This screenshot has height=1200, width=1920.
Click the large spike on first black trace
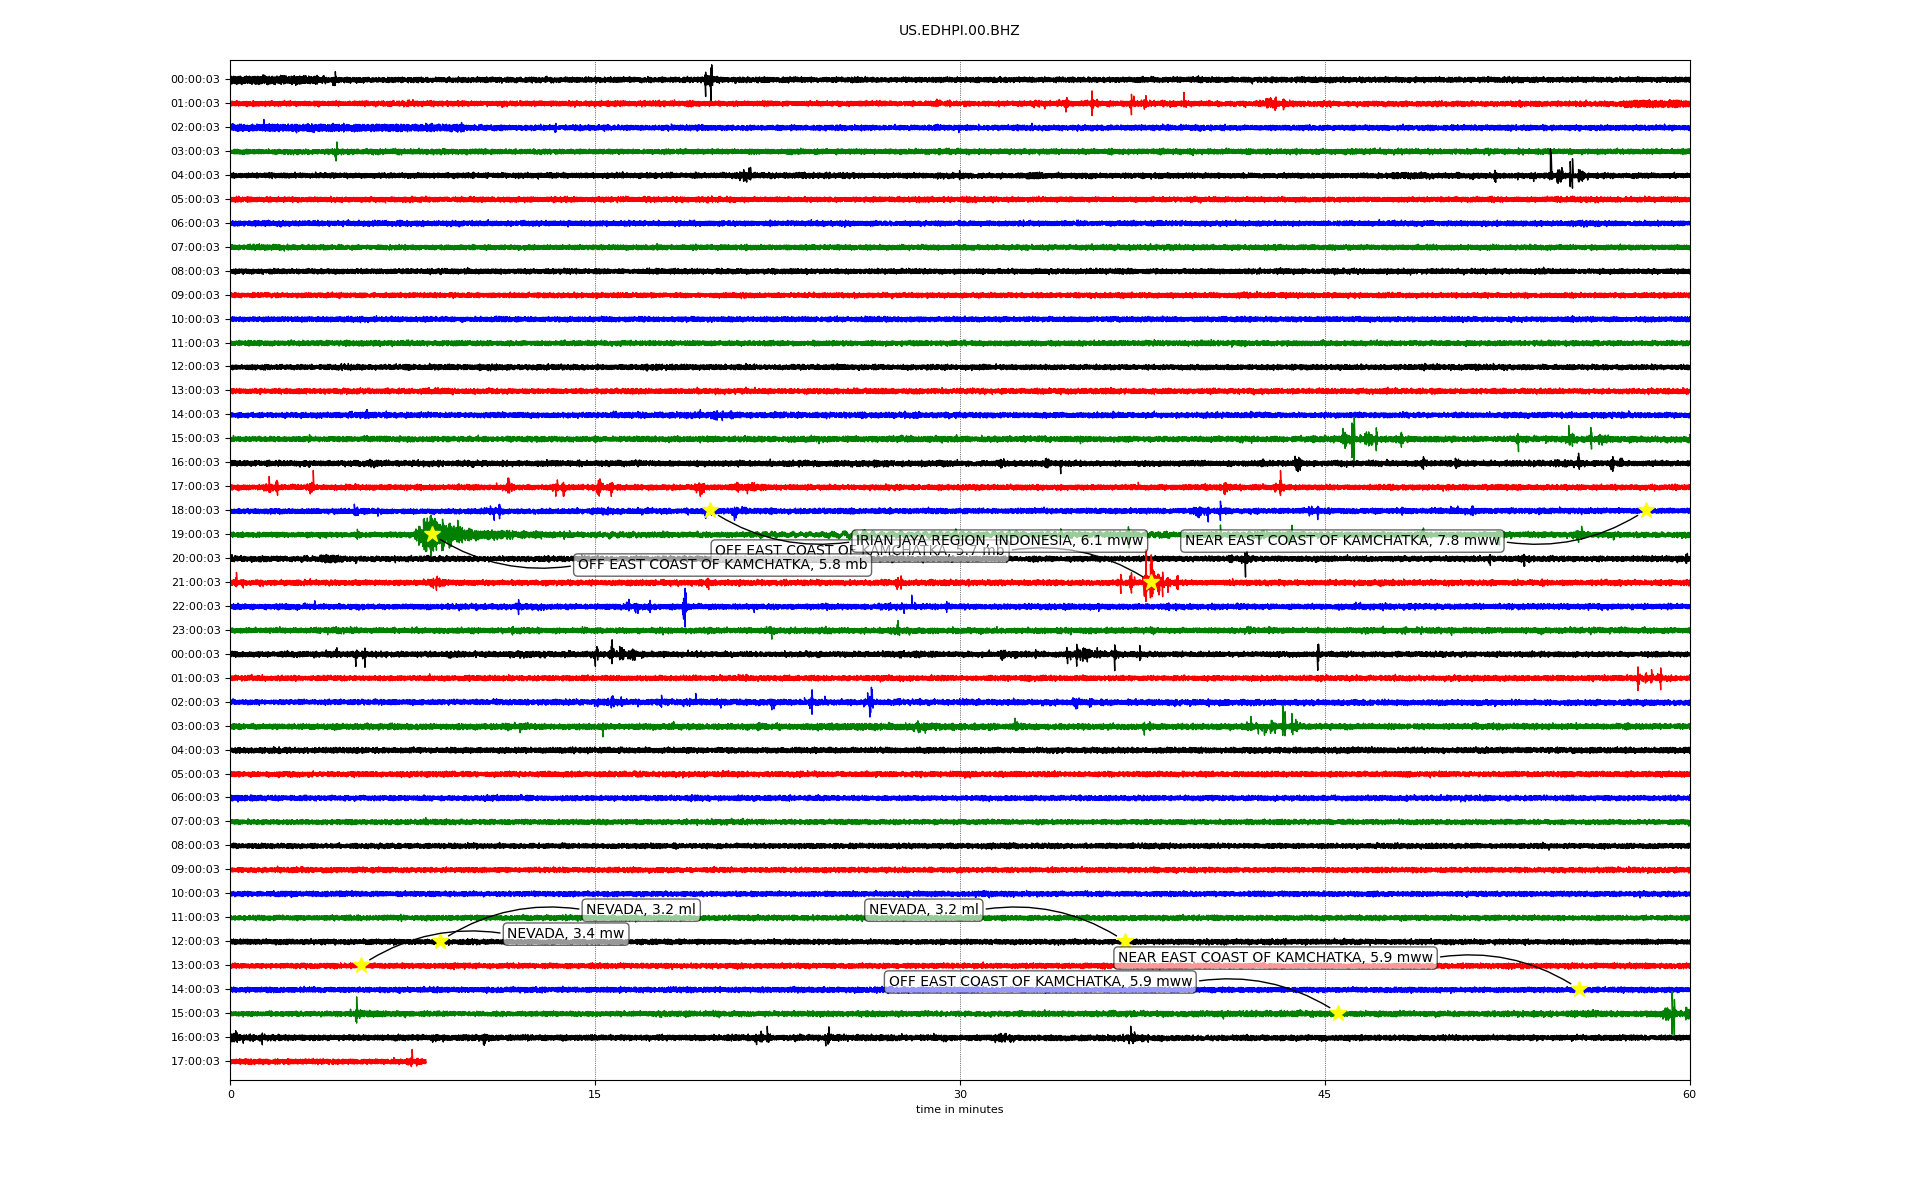point(710,80)
